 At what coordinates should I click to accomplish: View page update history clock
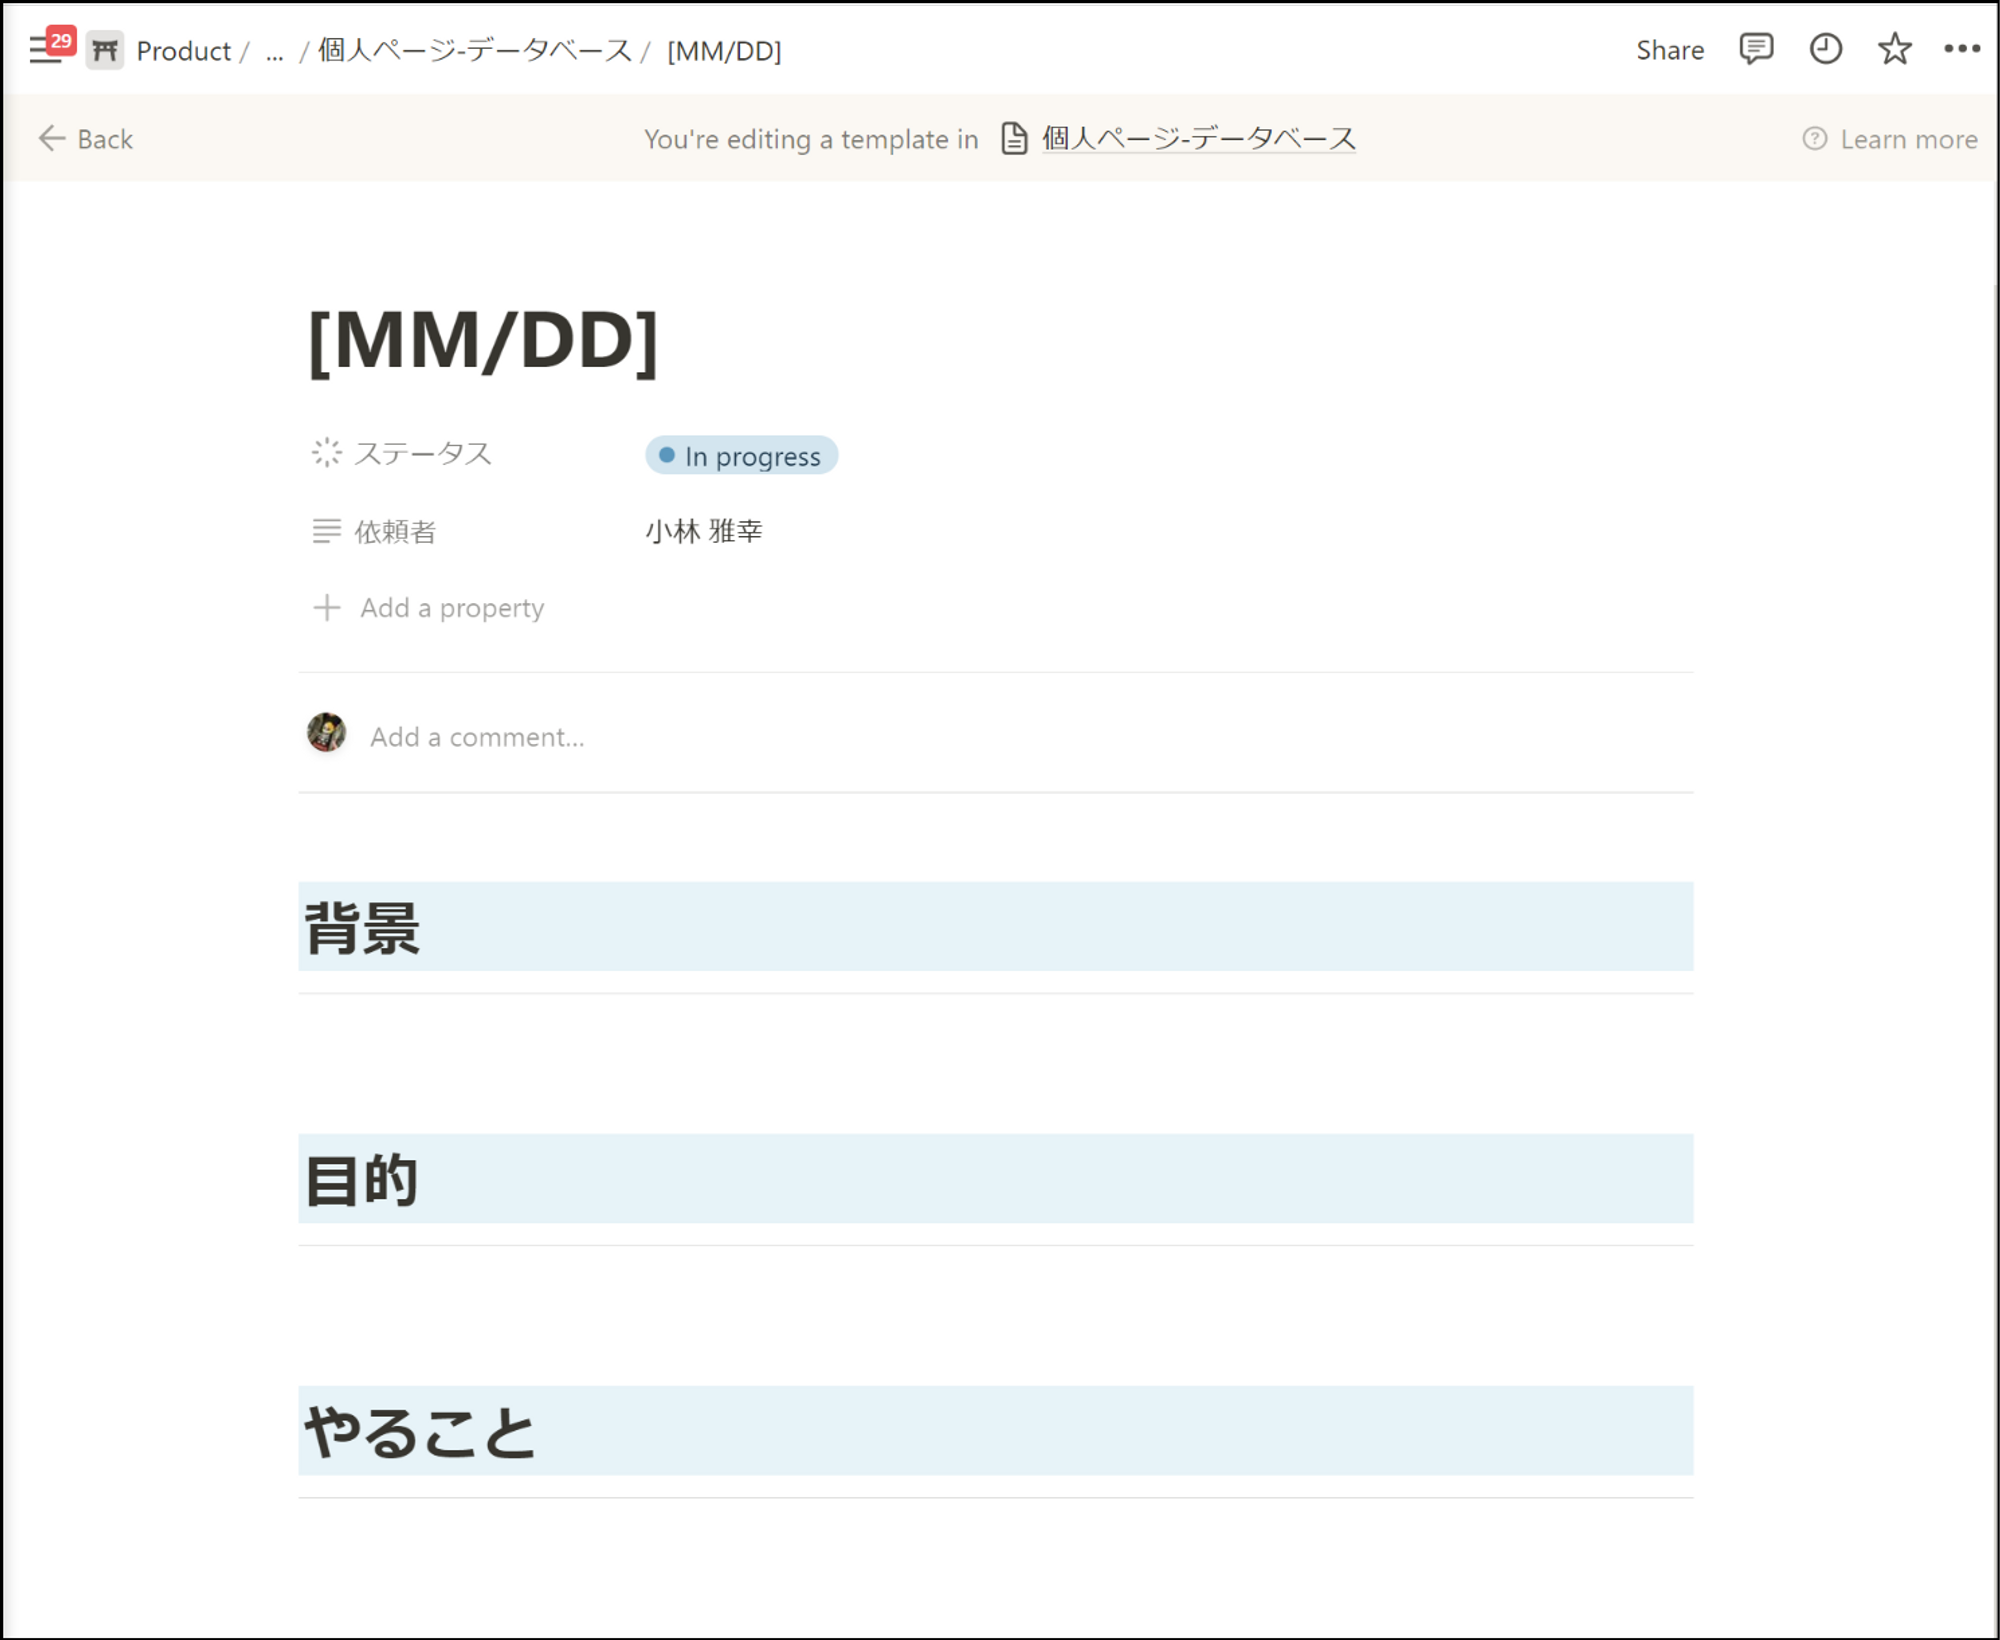pyautogui.click(x=1825, y=49)
